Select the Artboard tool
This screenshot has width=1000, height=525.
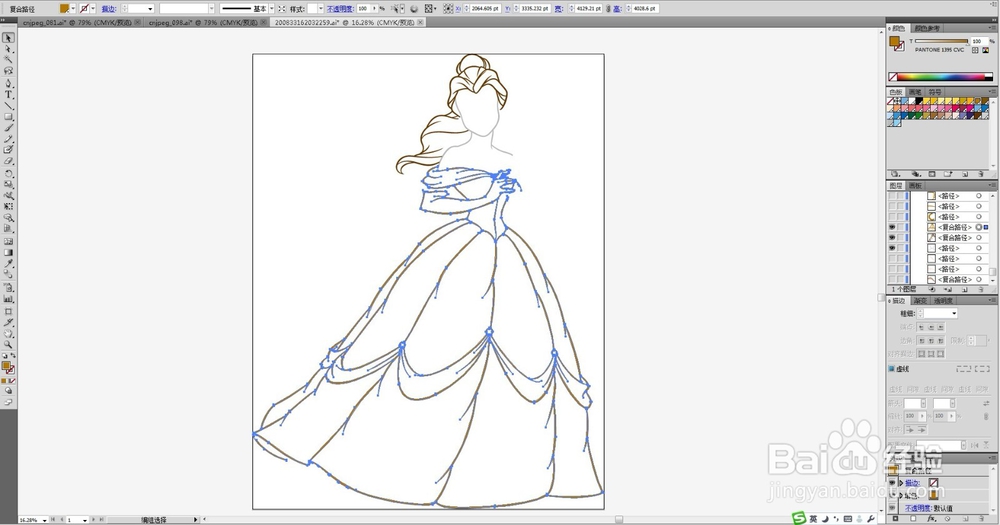click(8, 311)
